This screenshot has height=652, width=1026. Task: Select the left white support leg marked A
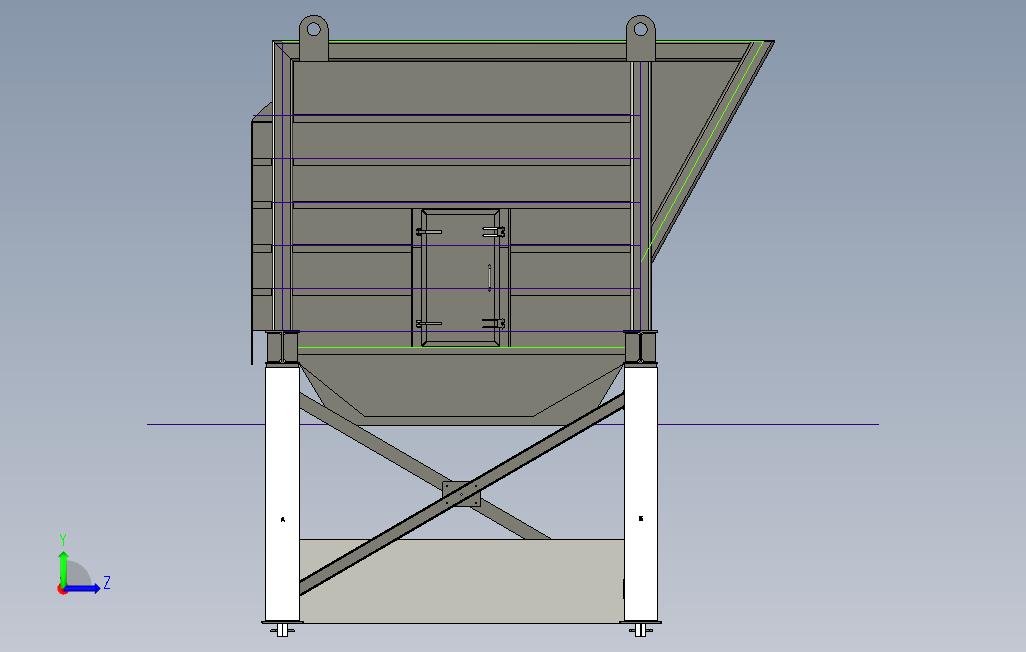(x=282, y=493)
